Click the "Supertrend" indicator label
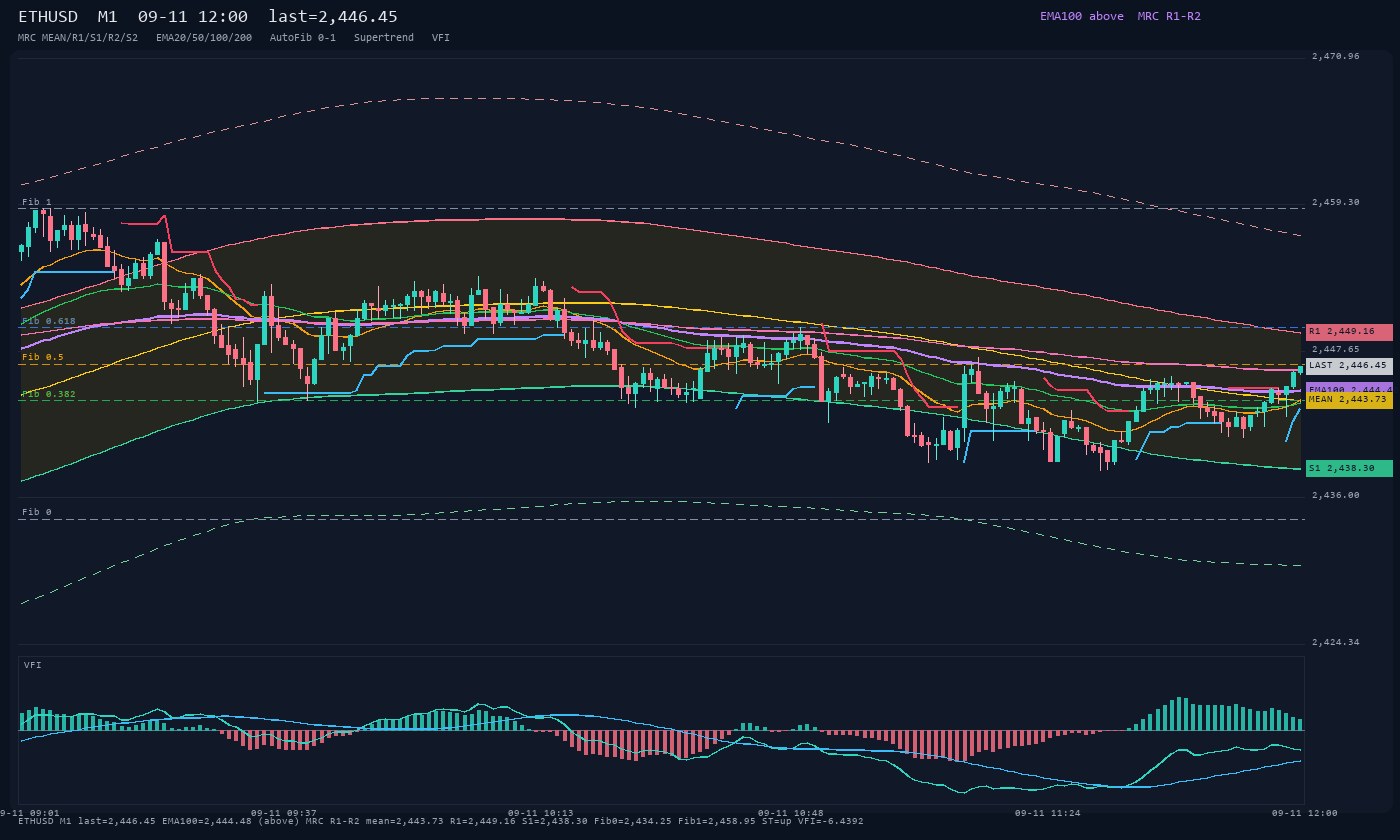This screenshot has width=1400, height=840. click(x=384, y=38)
